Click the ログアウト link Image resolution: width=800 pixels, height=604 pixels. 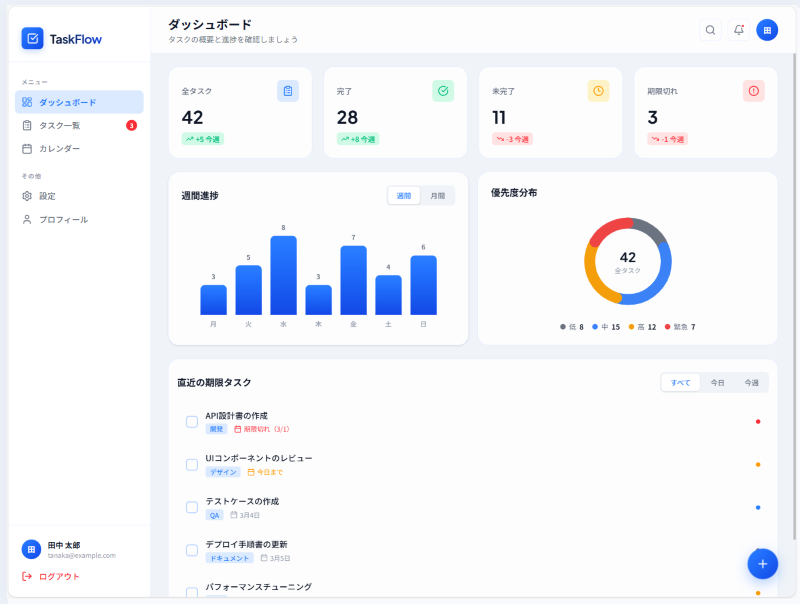51,576
